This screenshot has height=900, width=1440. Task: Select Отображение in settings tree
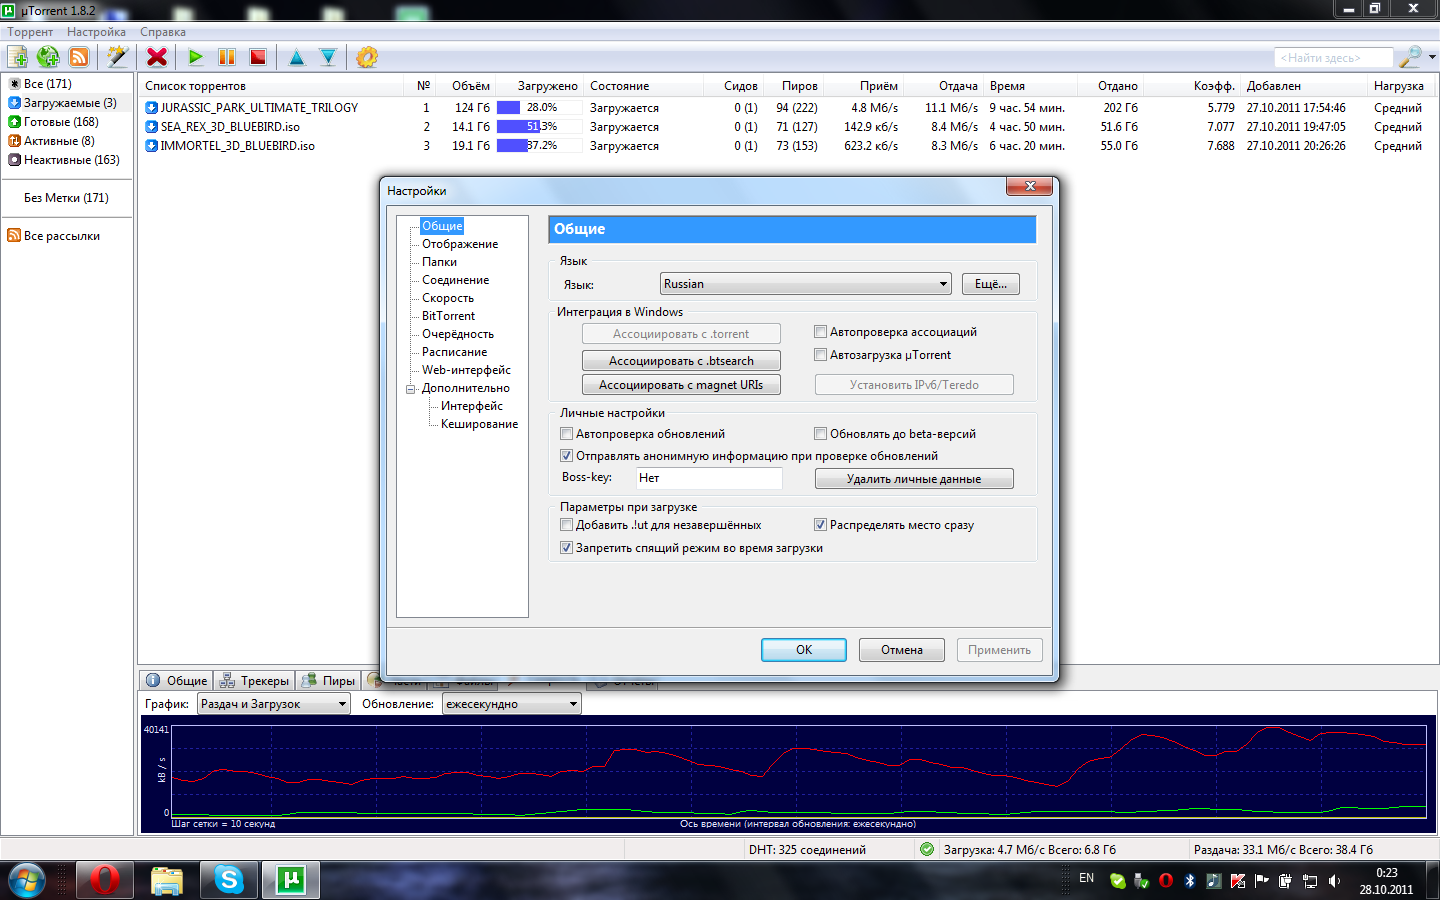tap(460, 244)
